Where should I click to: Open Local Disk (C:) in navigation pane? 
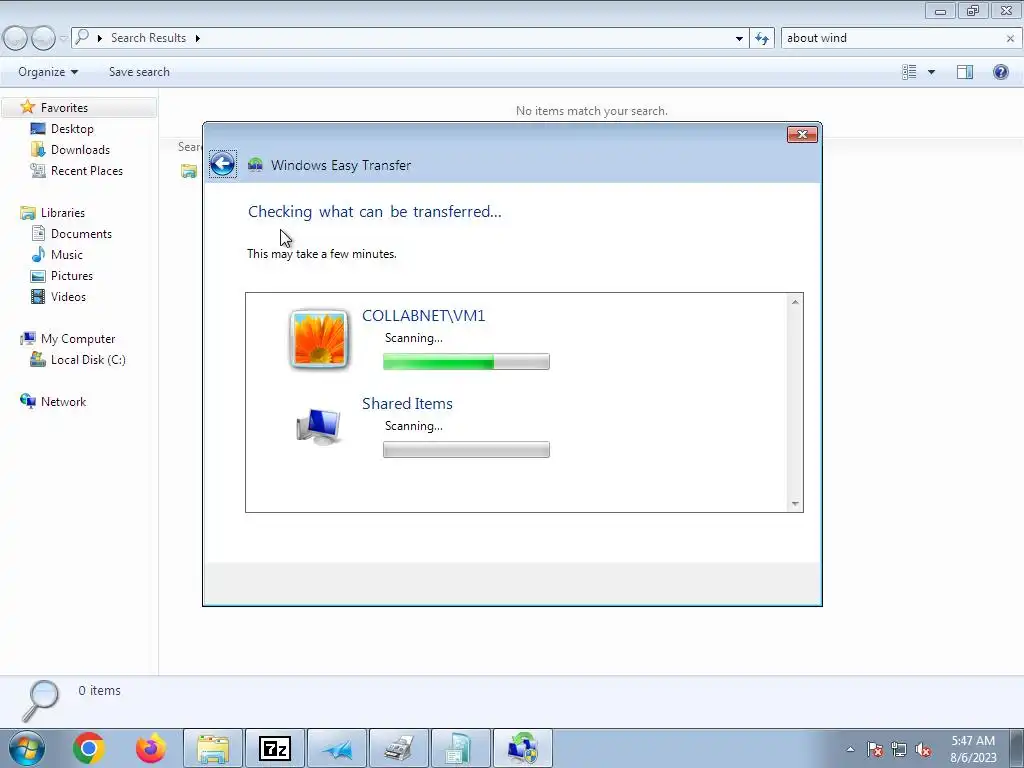88,360
